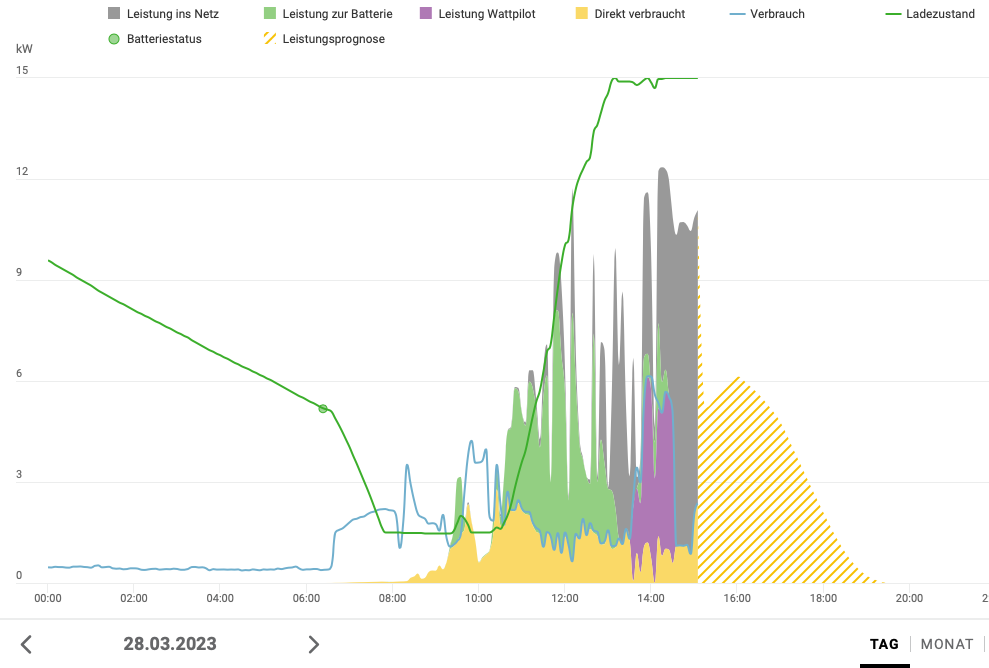Screen dimensions: 989x668
Task: Click the green Leistung zur Batterie swatch
Action: (x=270, y=14)
